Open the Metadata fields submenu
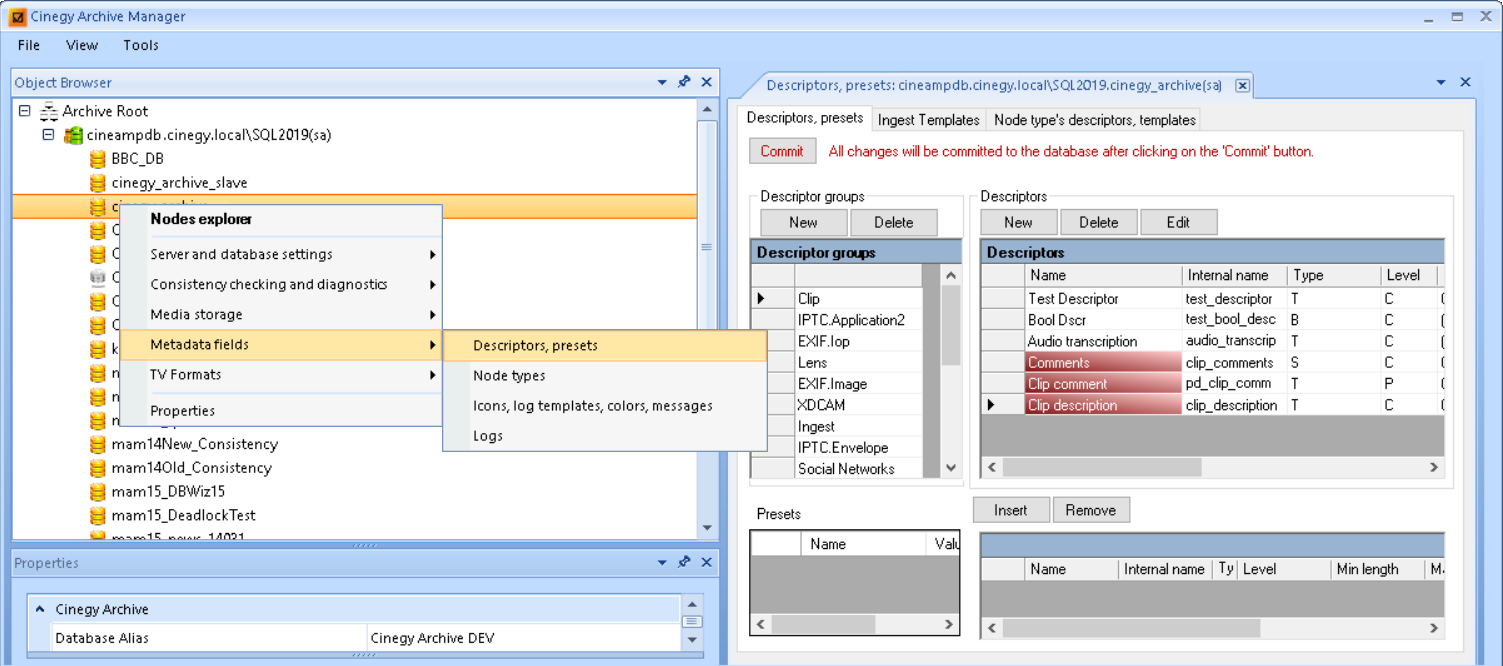The width and height of the screenshot is (1503, 666). coord(281,345)
